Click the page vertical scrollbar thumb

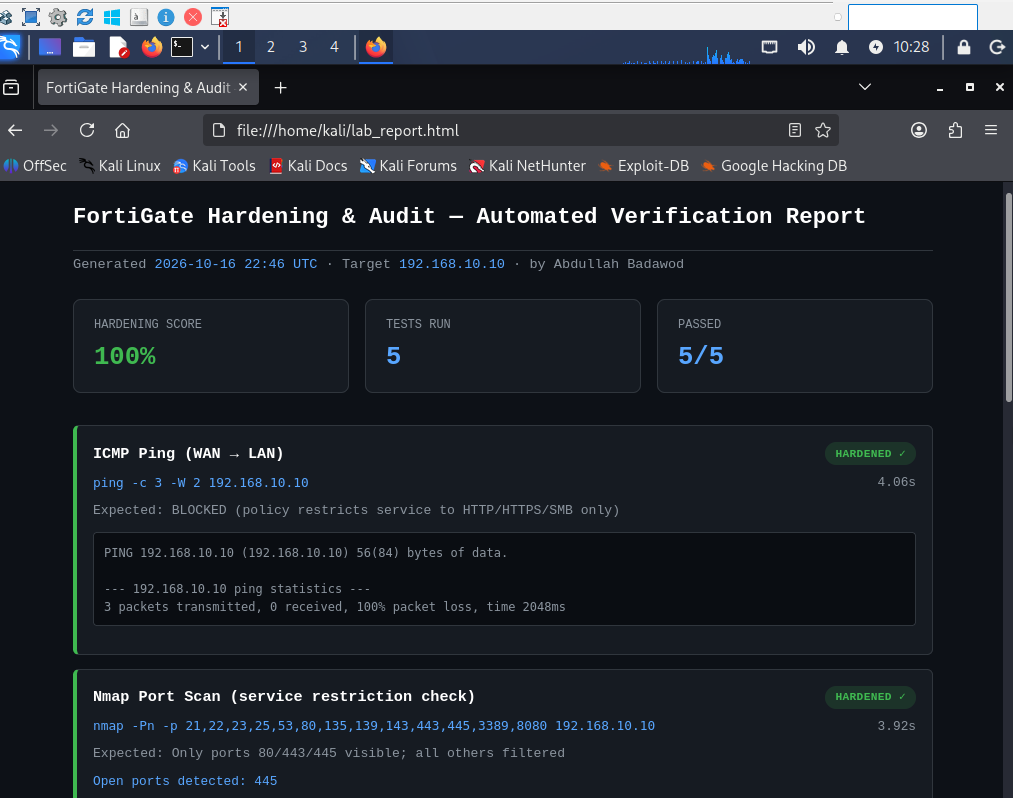tap(1008, 297)
